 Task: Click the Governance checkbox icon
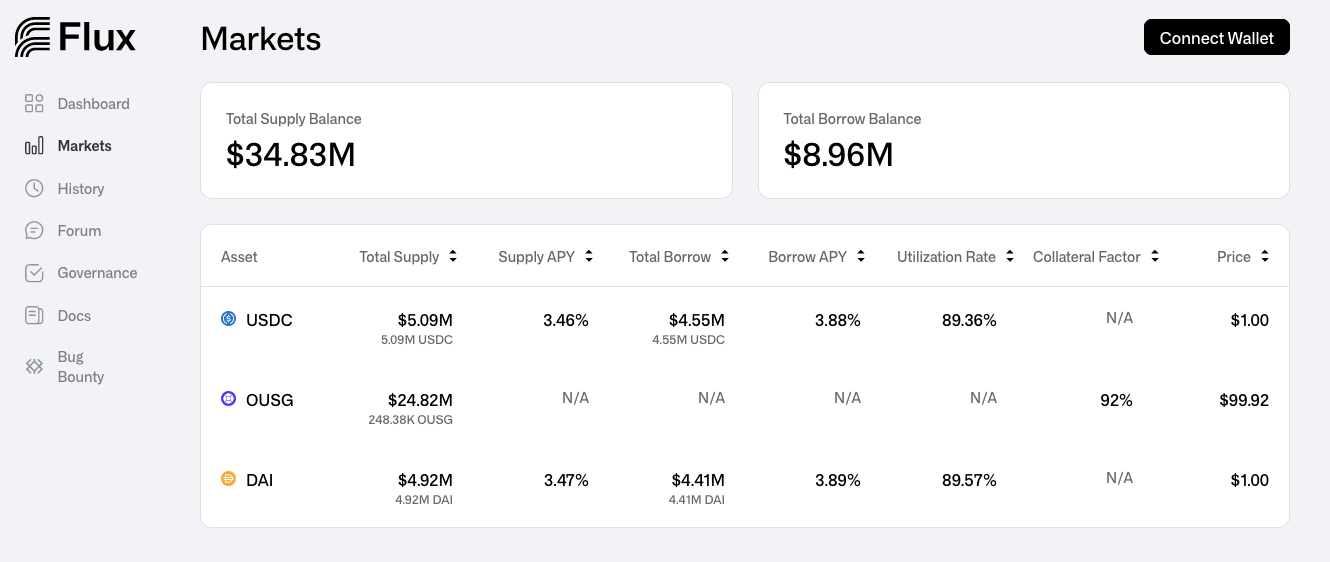[34, 272]
